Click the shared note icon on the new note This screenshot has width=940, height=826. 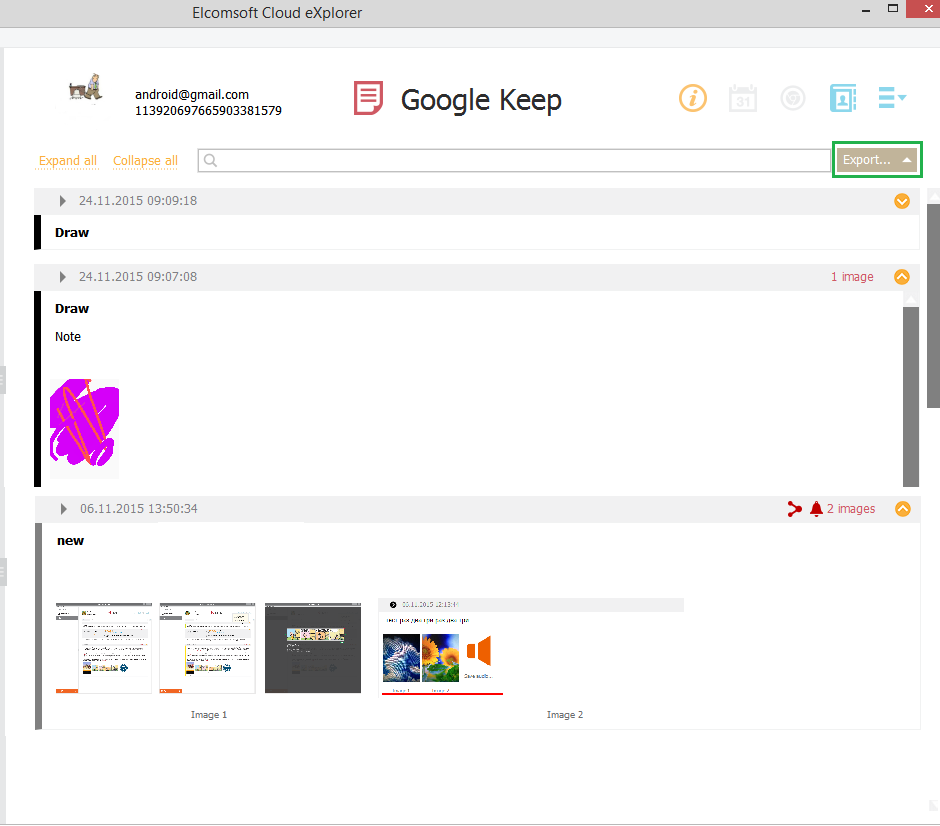point(795,508)
